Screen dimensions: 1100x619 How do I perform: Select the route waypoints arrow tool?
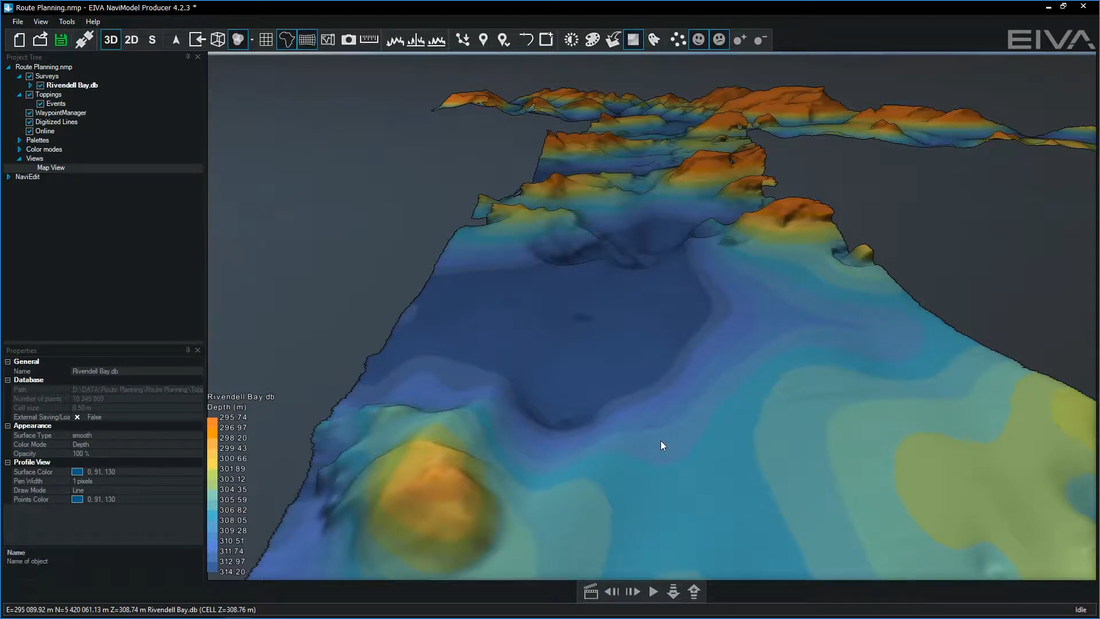coord(463,40)
